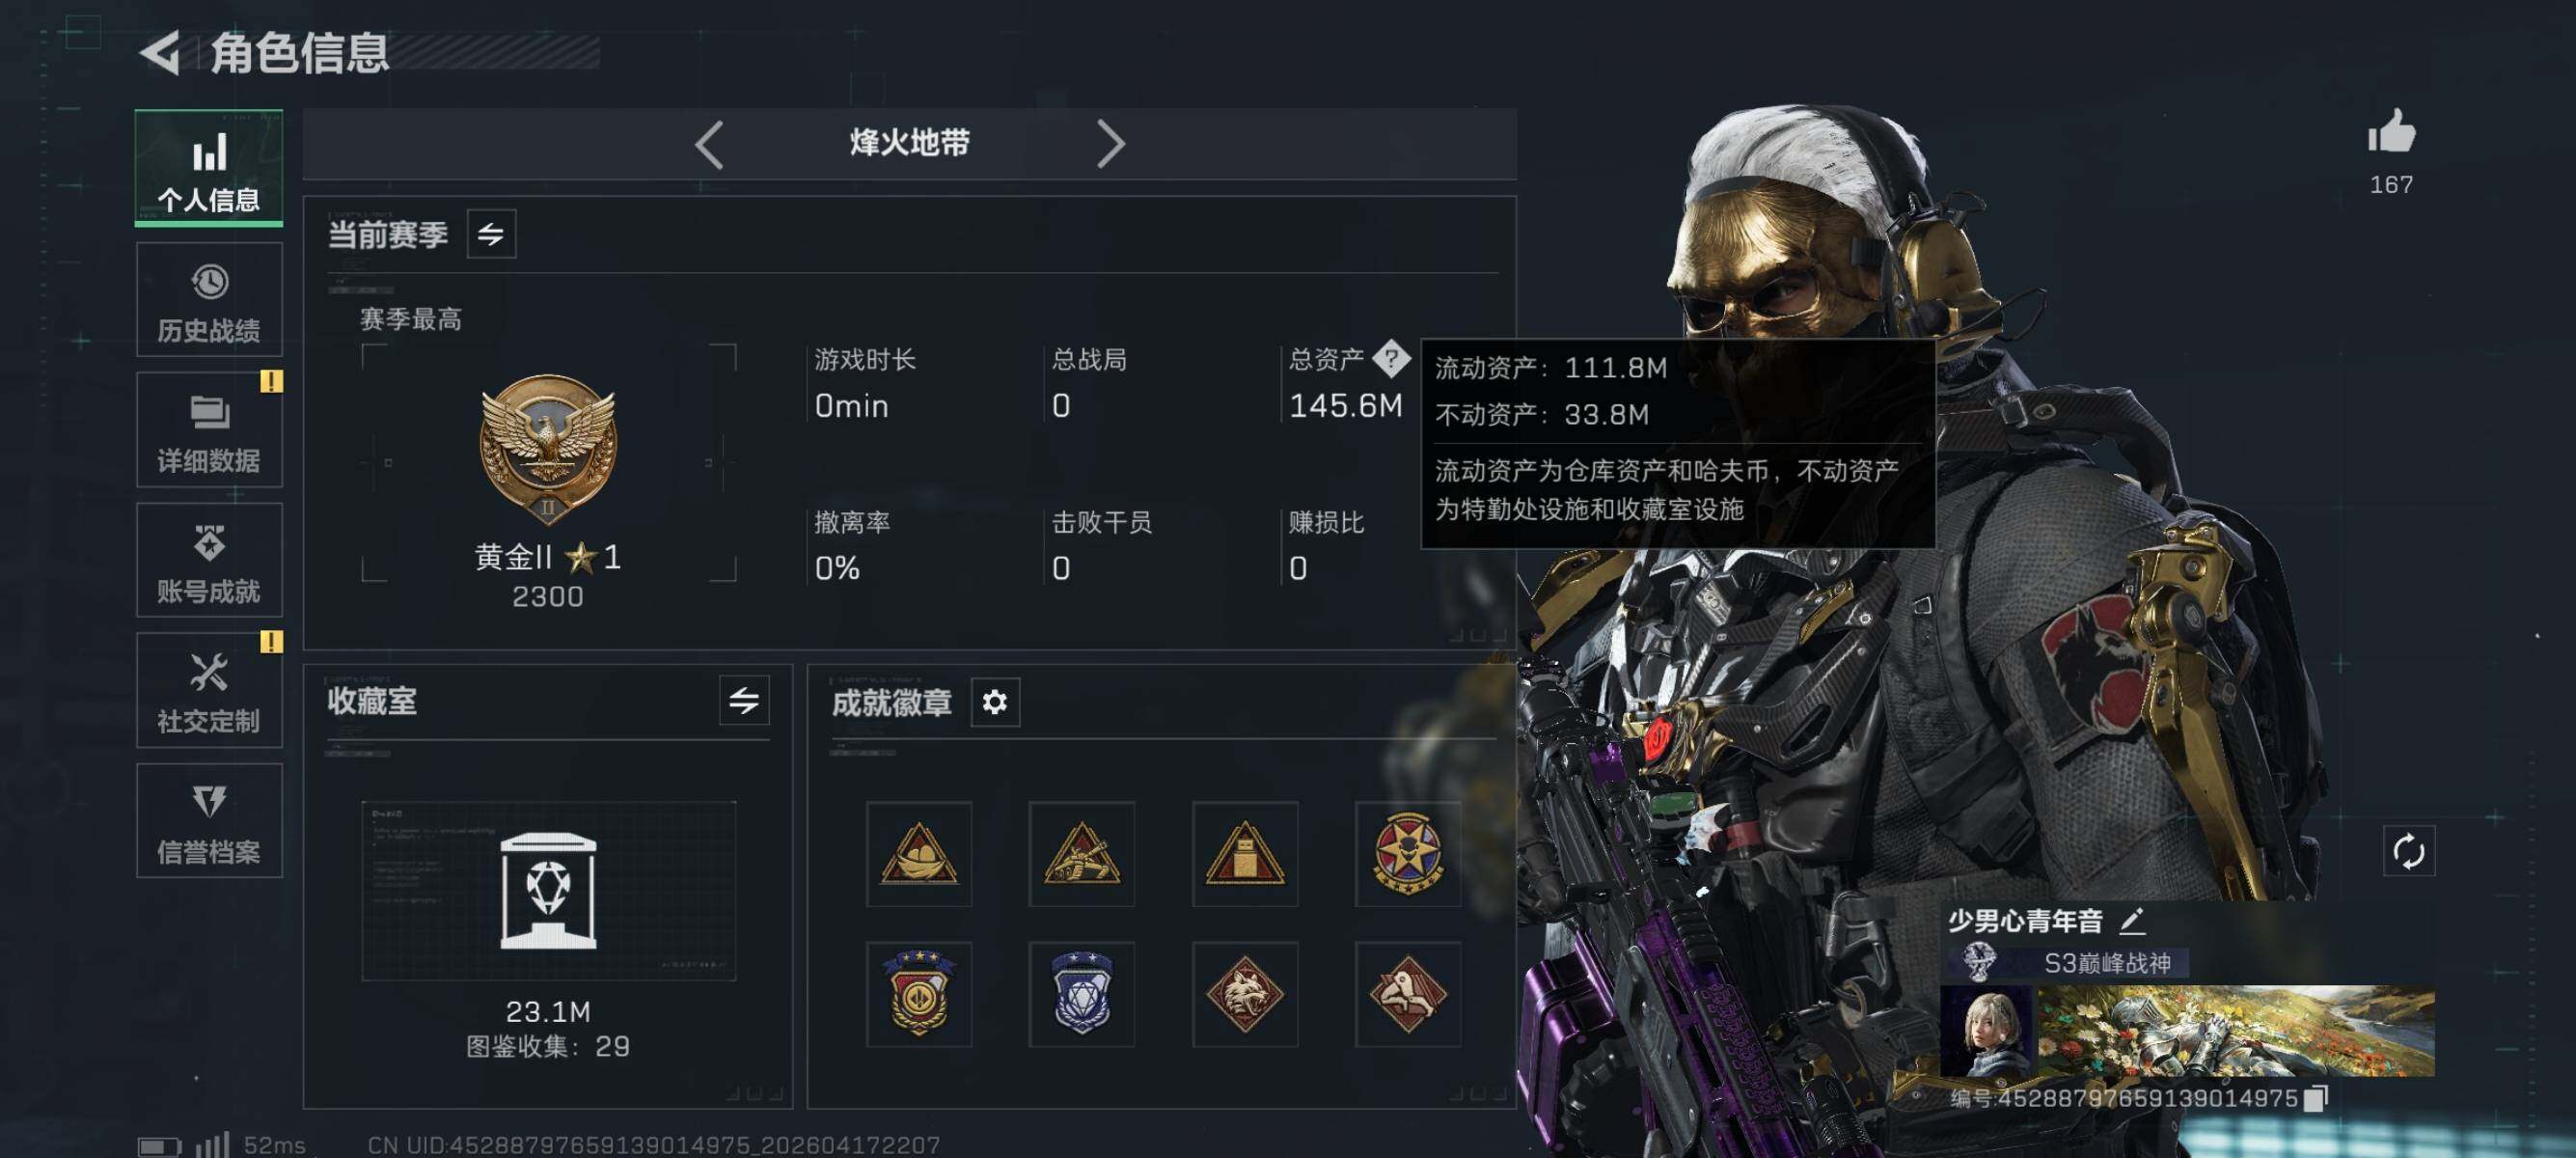
Task: Open the 社交定制 sidebar button
Action: pos(209,690)
